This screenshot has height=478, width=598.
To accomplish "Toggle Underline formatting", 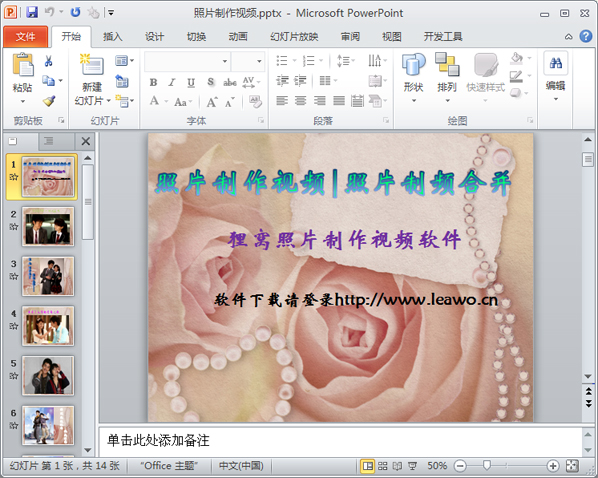I will [191, 82].
